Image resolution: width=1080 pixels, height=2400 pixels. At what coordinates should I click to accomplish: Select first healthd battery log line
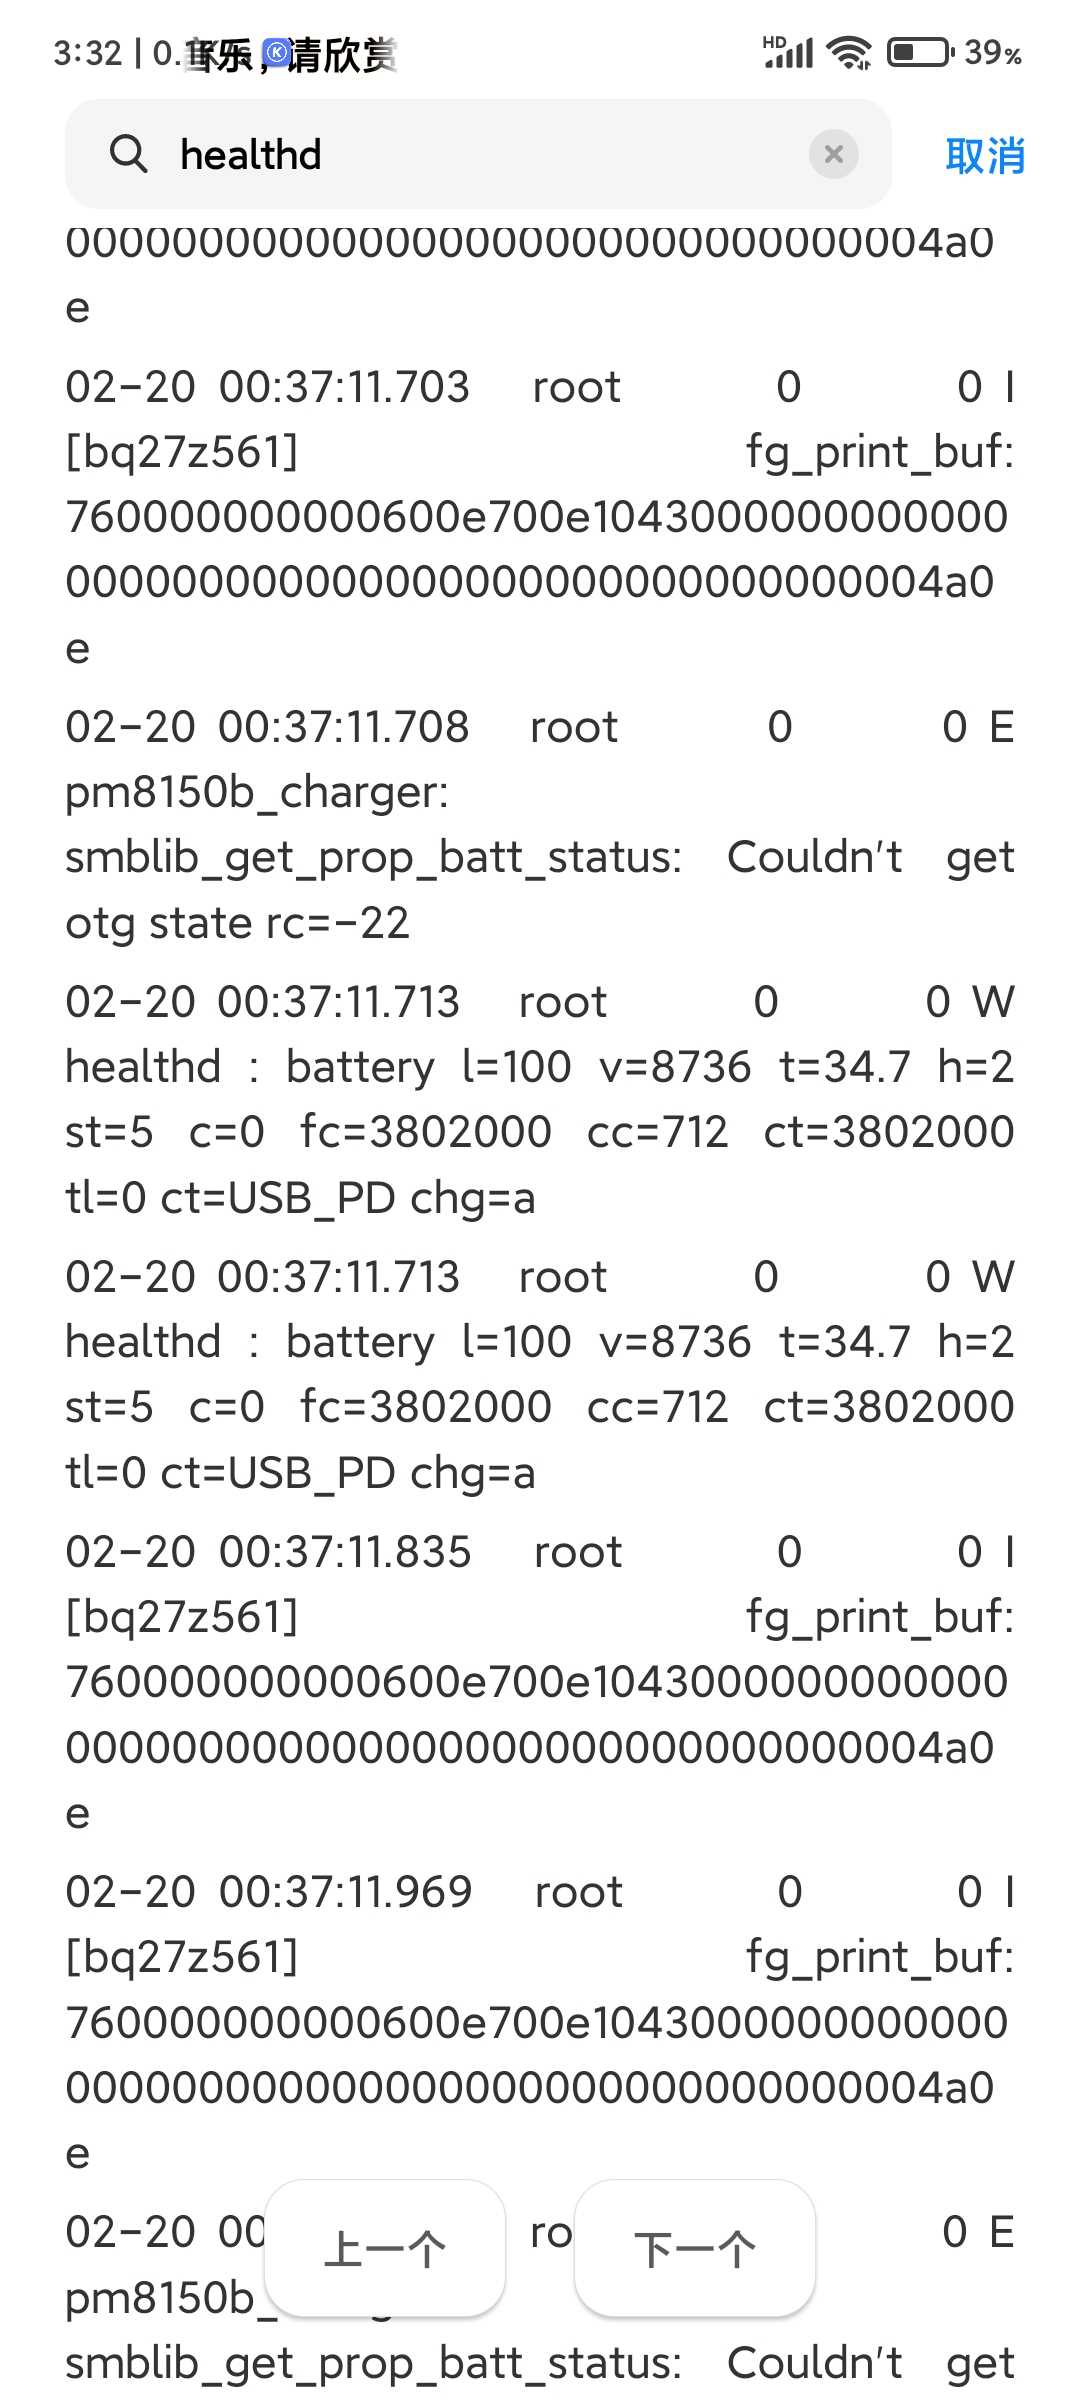click(x=540, y=1100)
